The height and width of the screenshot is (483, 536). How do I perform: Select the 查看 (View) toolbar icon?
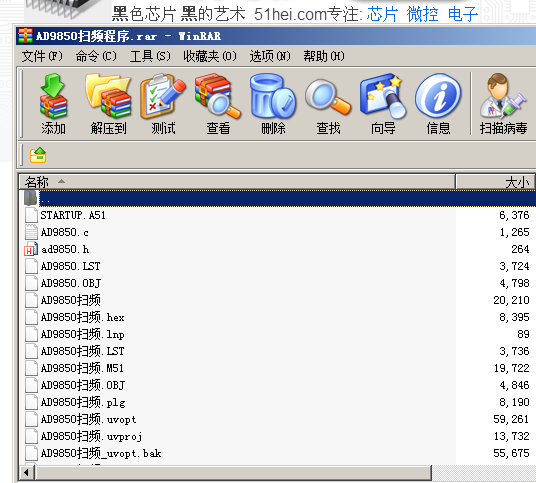tap(218, 104)
